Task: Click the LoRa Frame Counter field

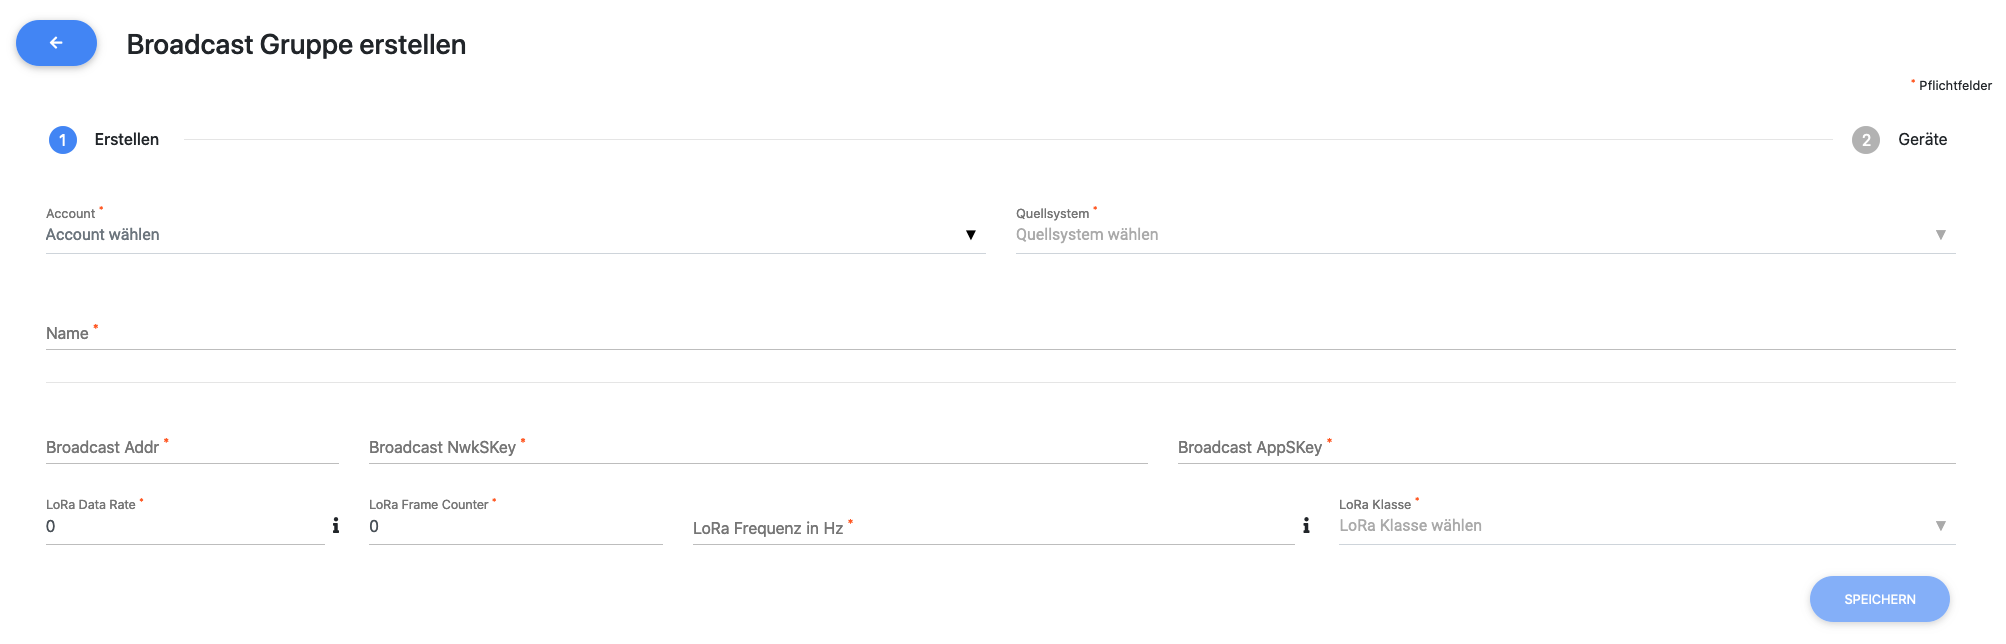Action: 515,527
